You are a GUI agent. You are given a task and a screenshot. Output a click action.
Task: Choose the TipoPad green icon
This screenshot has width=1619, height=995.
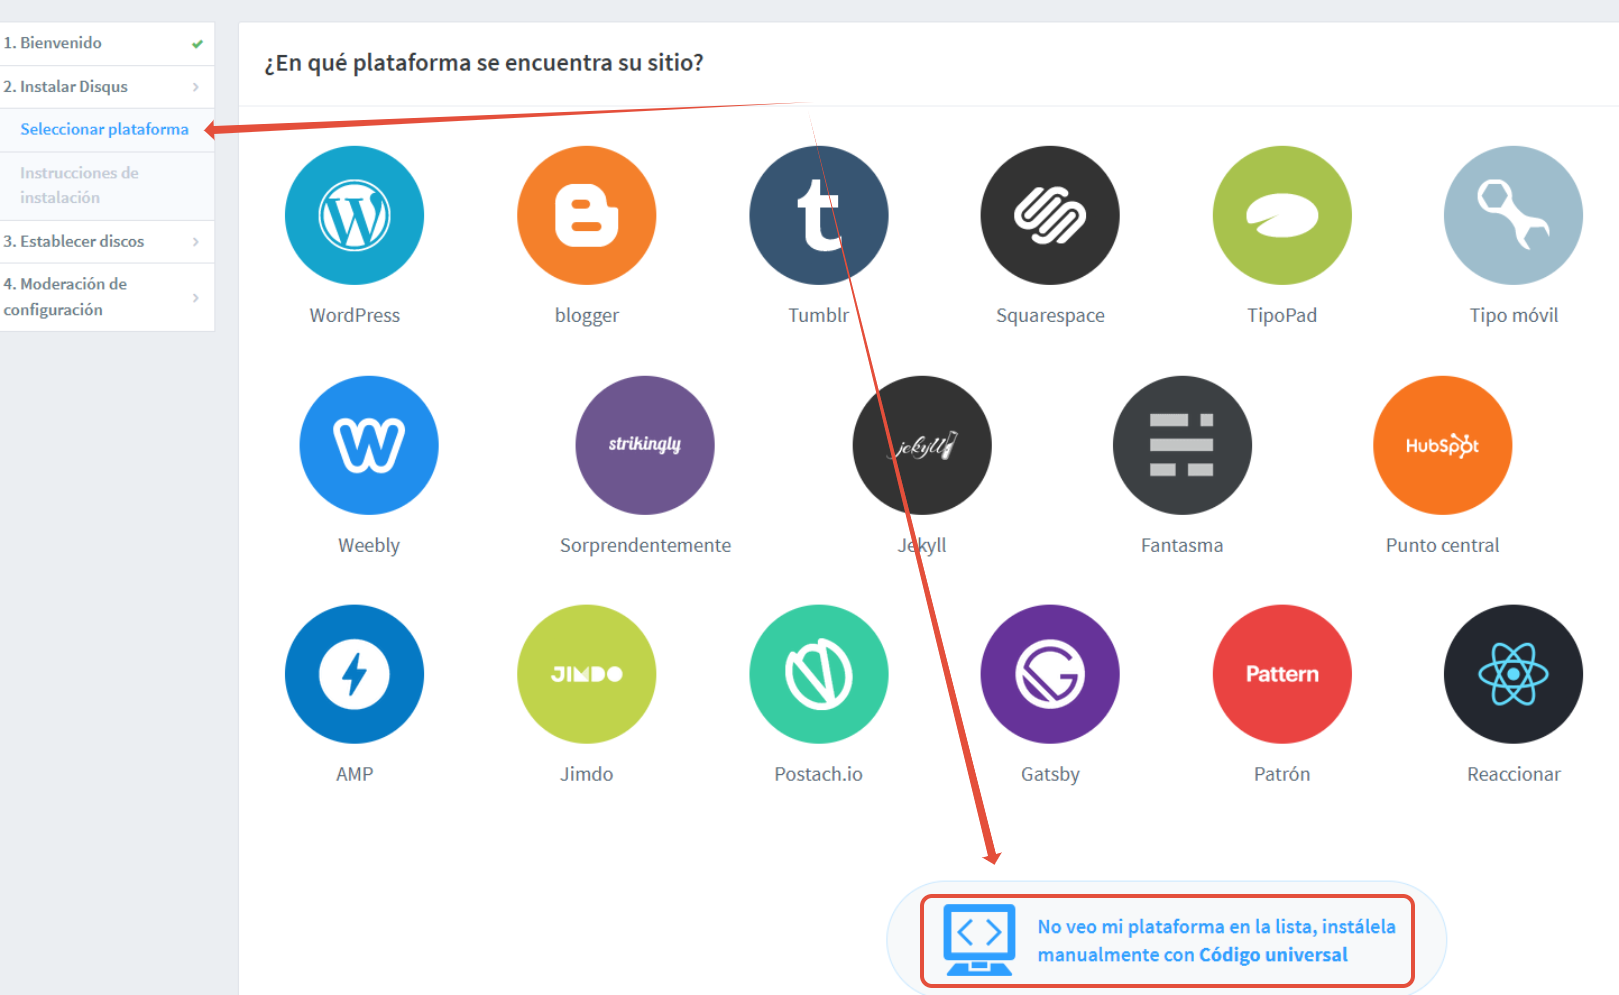point(1282,215)
